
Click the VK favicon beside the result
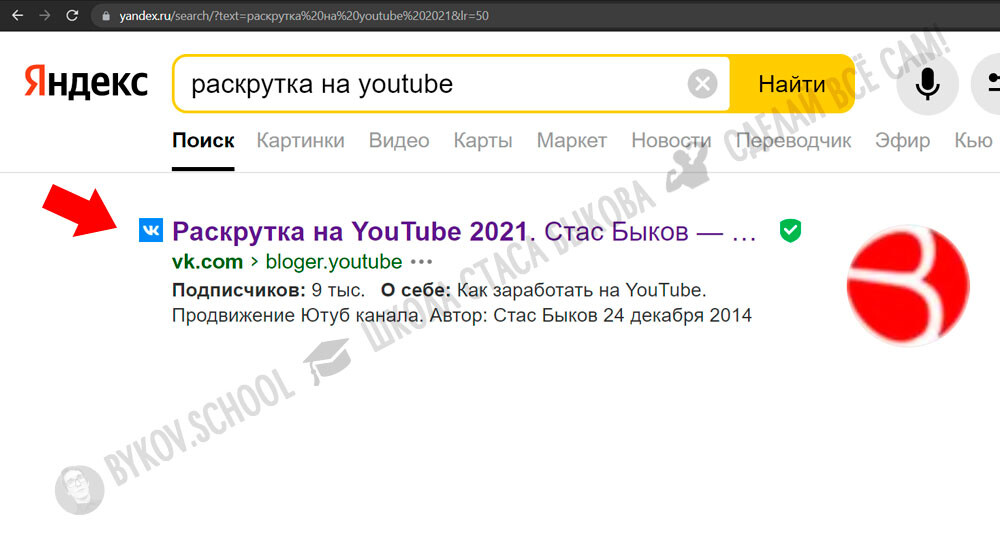[151, 232]
